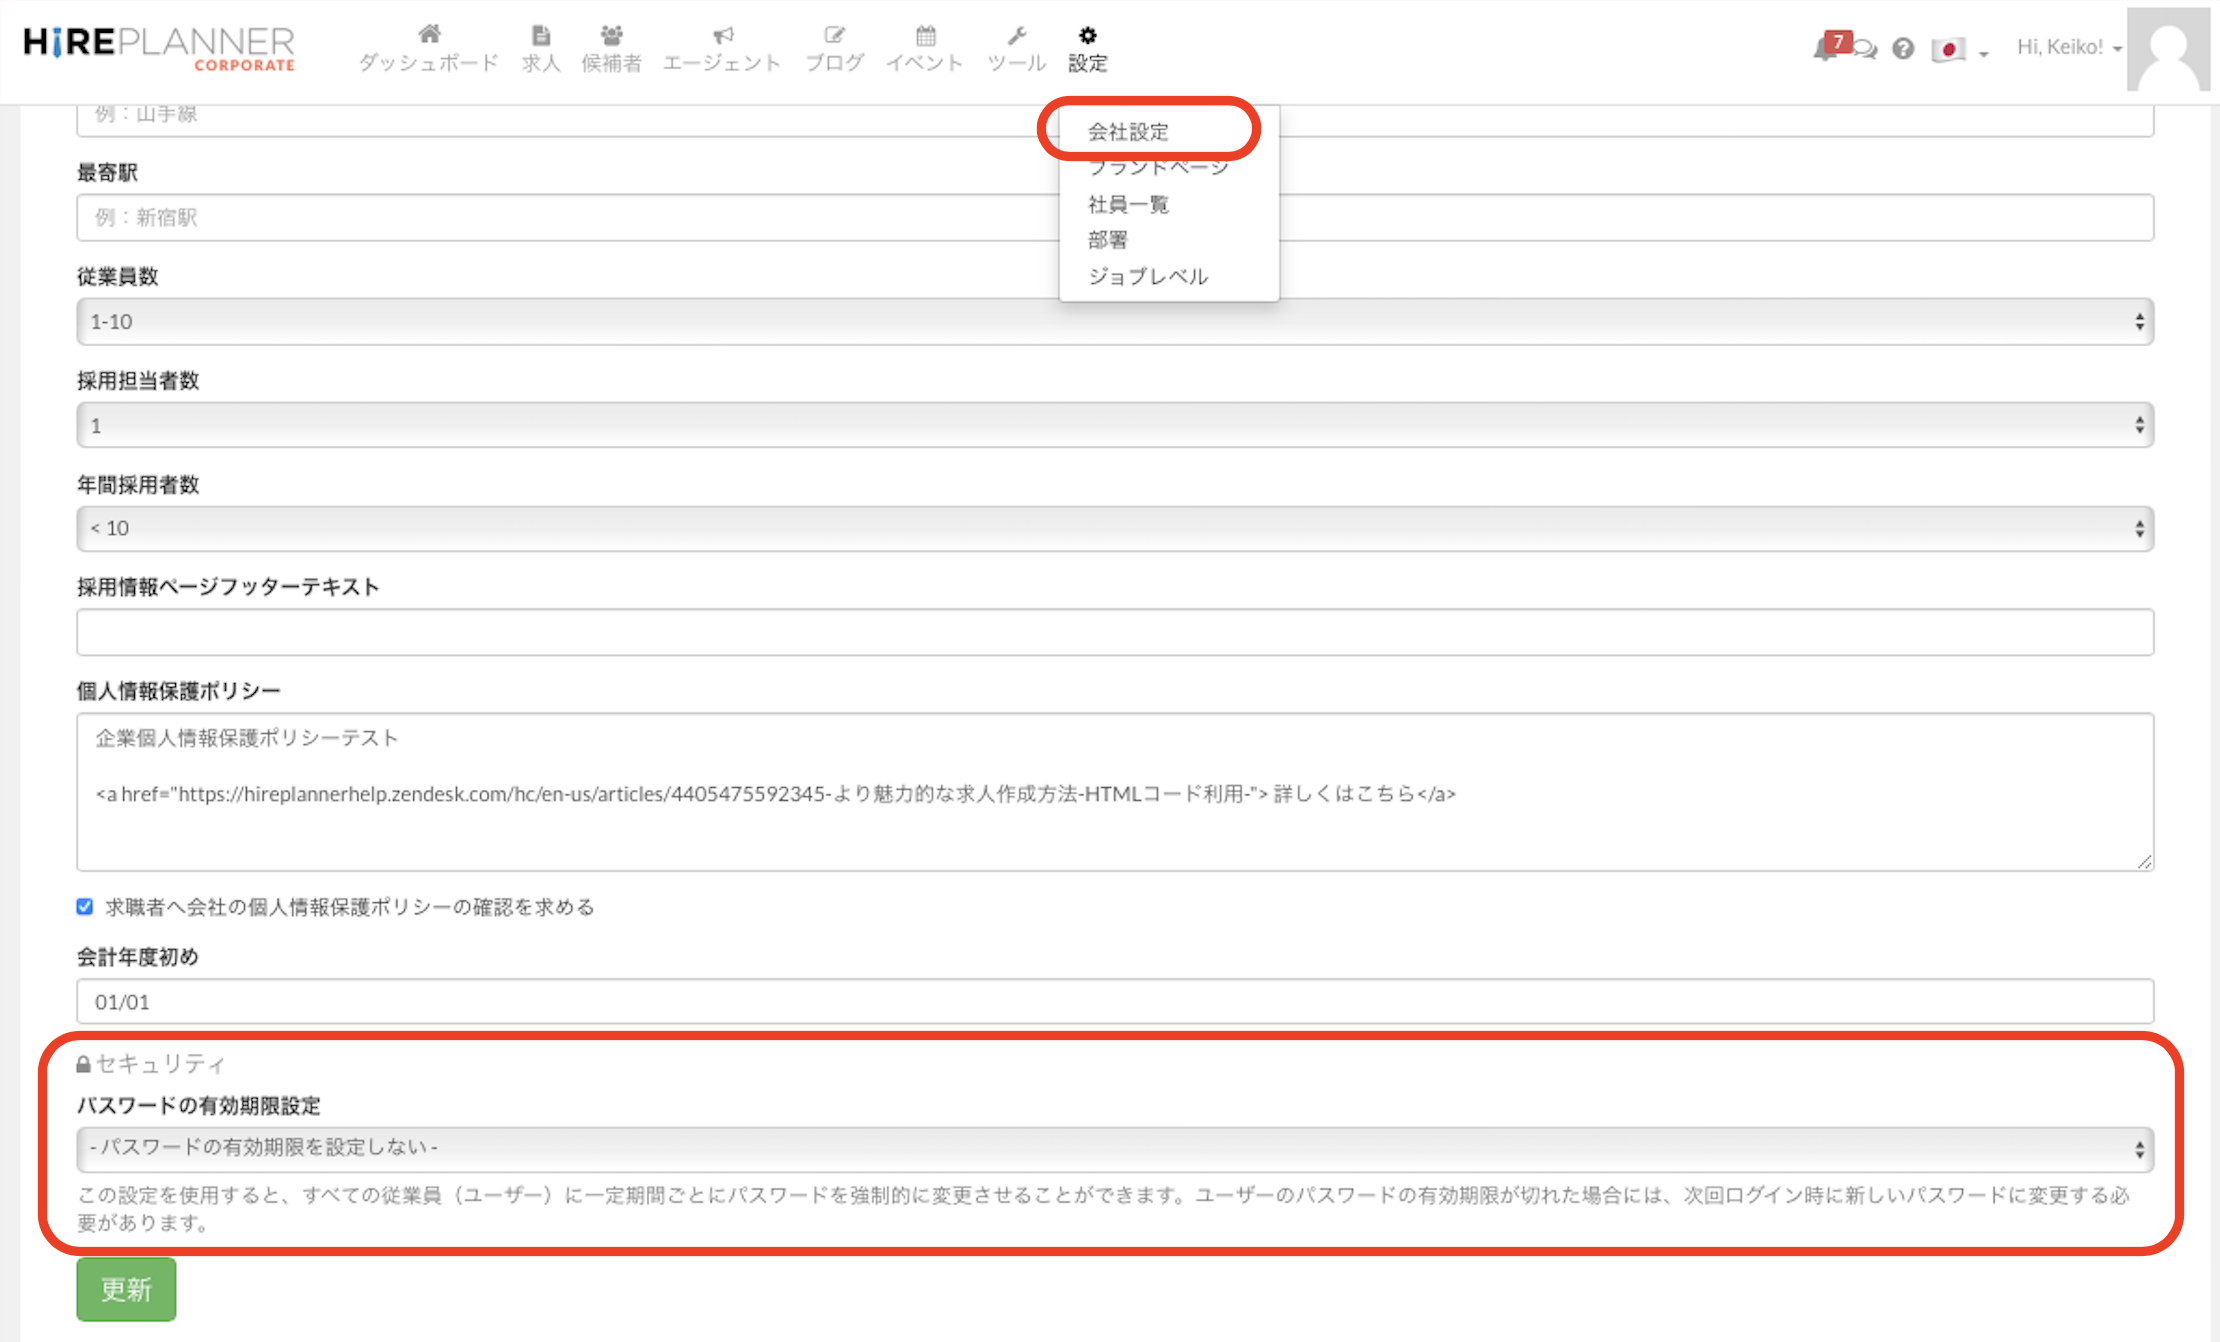Open ブログ edit icon
Screen dimensions: 2220x1342
click(x=834, y=36)
